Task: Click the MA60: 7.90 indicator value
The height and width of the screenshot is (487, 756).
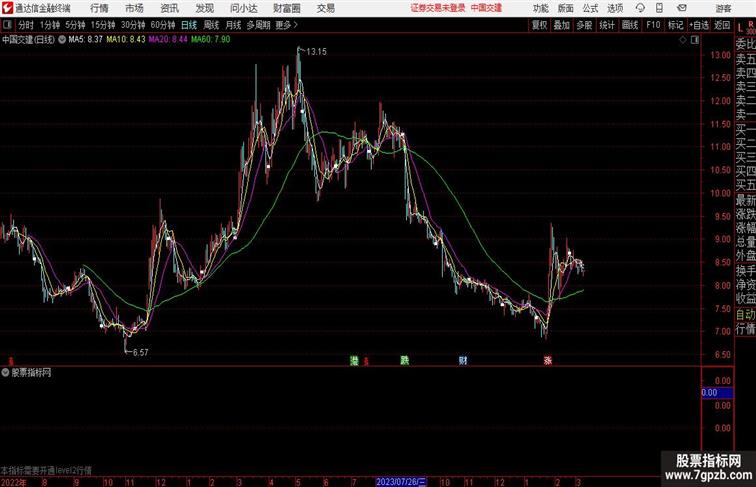Action: [211, 40]
